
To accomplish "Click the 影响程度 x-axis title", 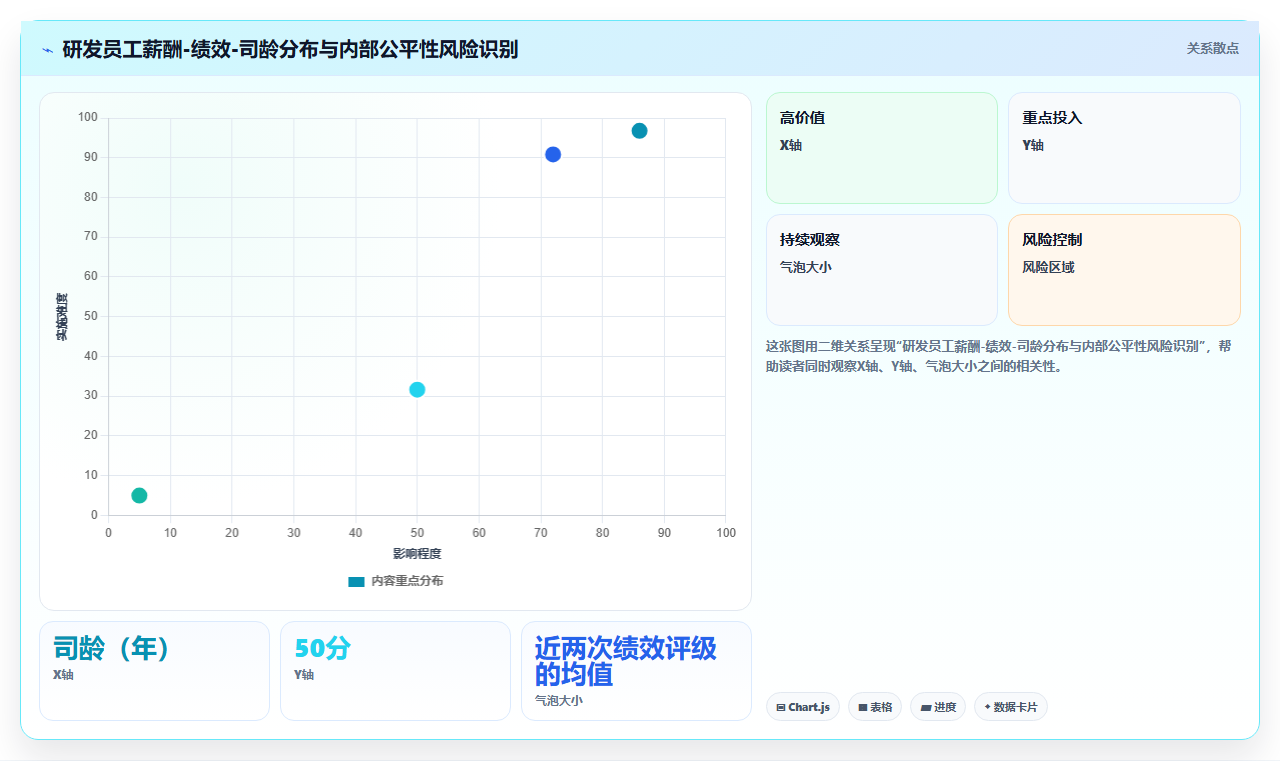I will coord(417,553).
